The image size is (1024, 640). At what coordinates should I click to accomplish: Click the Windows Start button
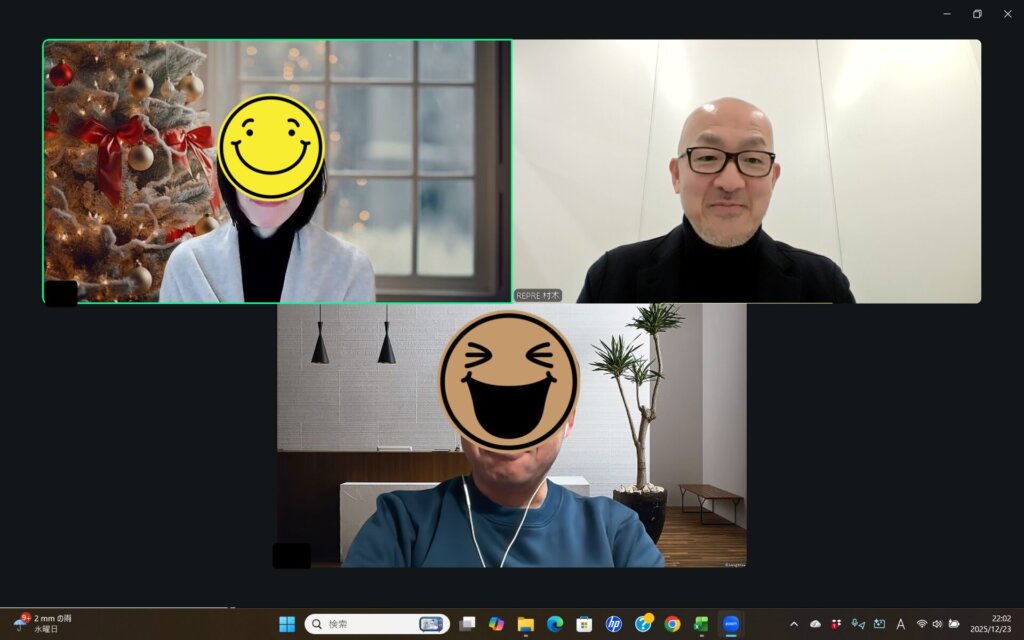pos(287,624)
